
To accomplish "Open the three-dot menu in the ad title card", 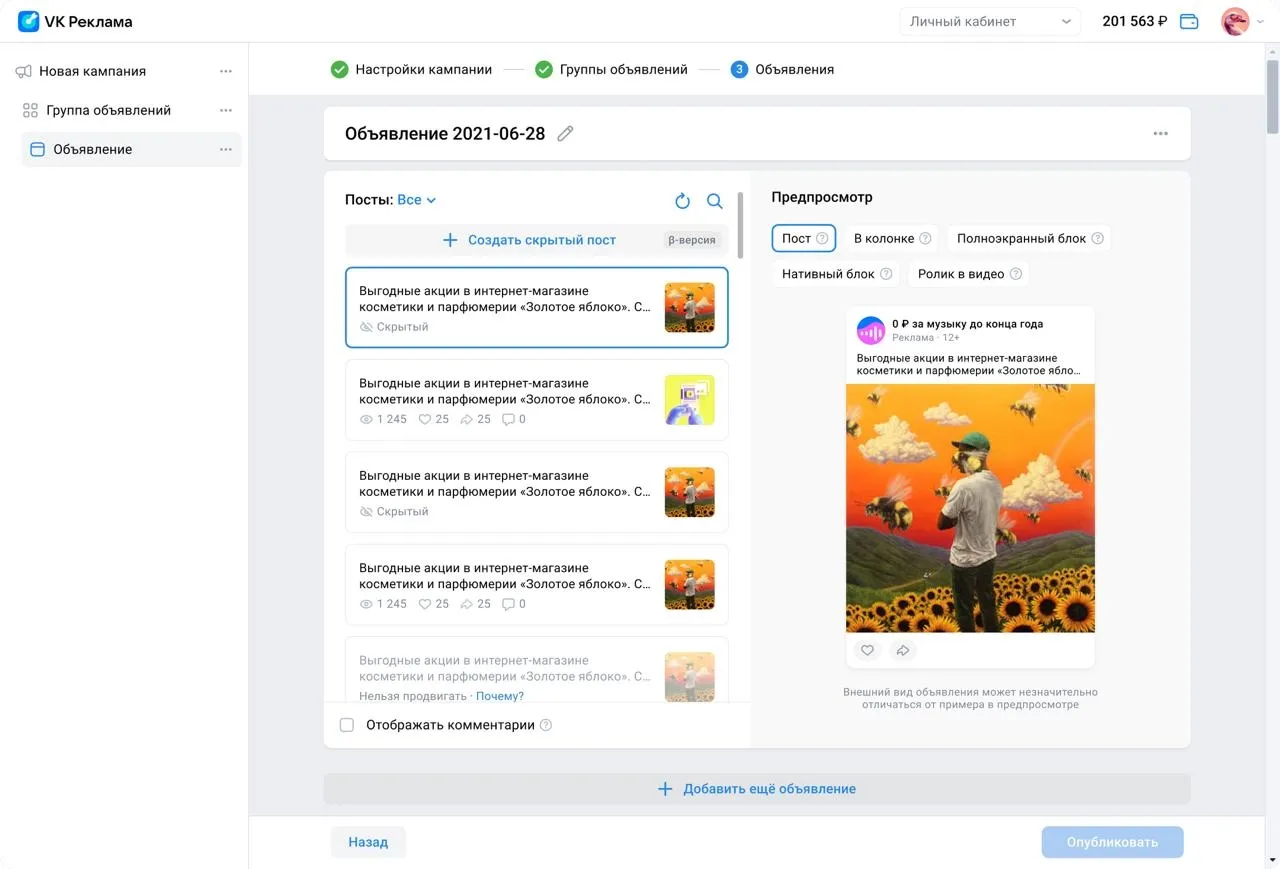I will click(x=1160, y=134).
